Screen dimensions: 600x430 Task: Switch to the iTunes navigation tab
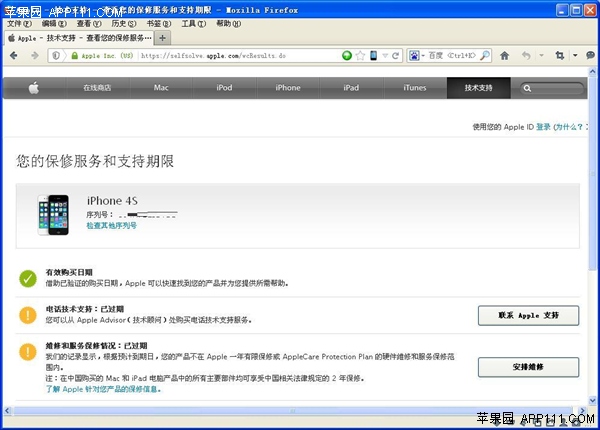pyautogui.click(x=414, y=88)
